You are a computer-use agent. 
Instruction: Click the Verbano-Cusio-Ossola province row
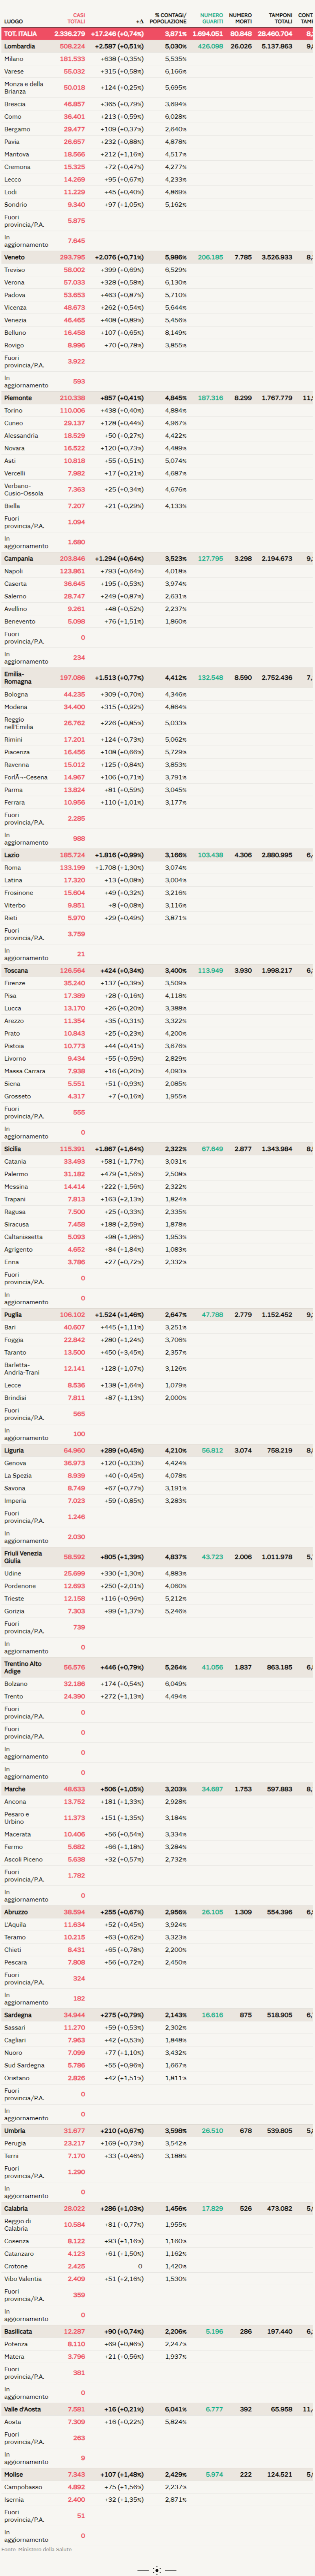click(x=157, y=489)
